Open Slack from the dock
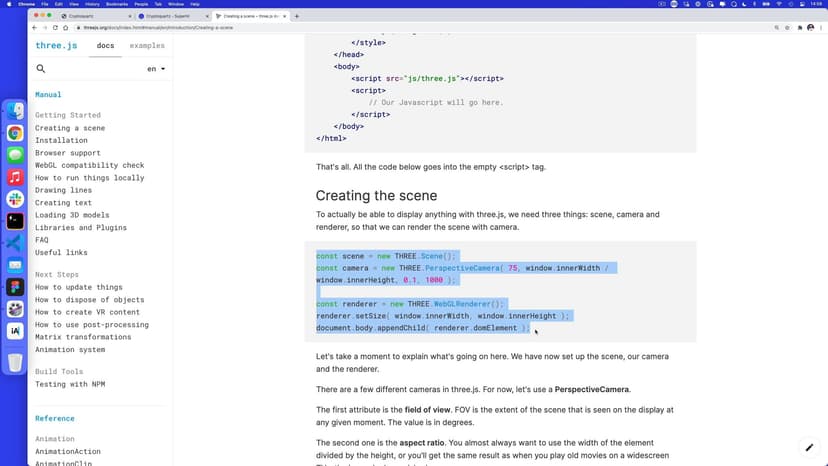 (x=15, y=199)
